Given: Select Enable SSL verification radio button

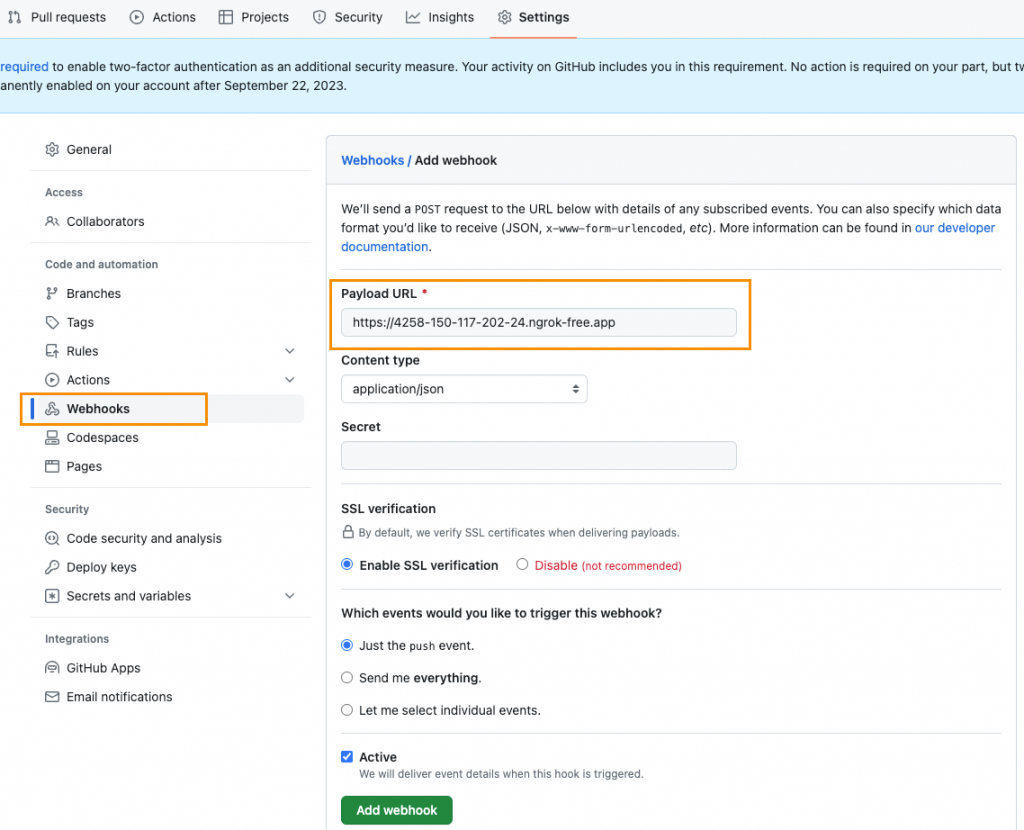Looking at the screenshot, I should coord(347,565).
